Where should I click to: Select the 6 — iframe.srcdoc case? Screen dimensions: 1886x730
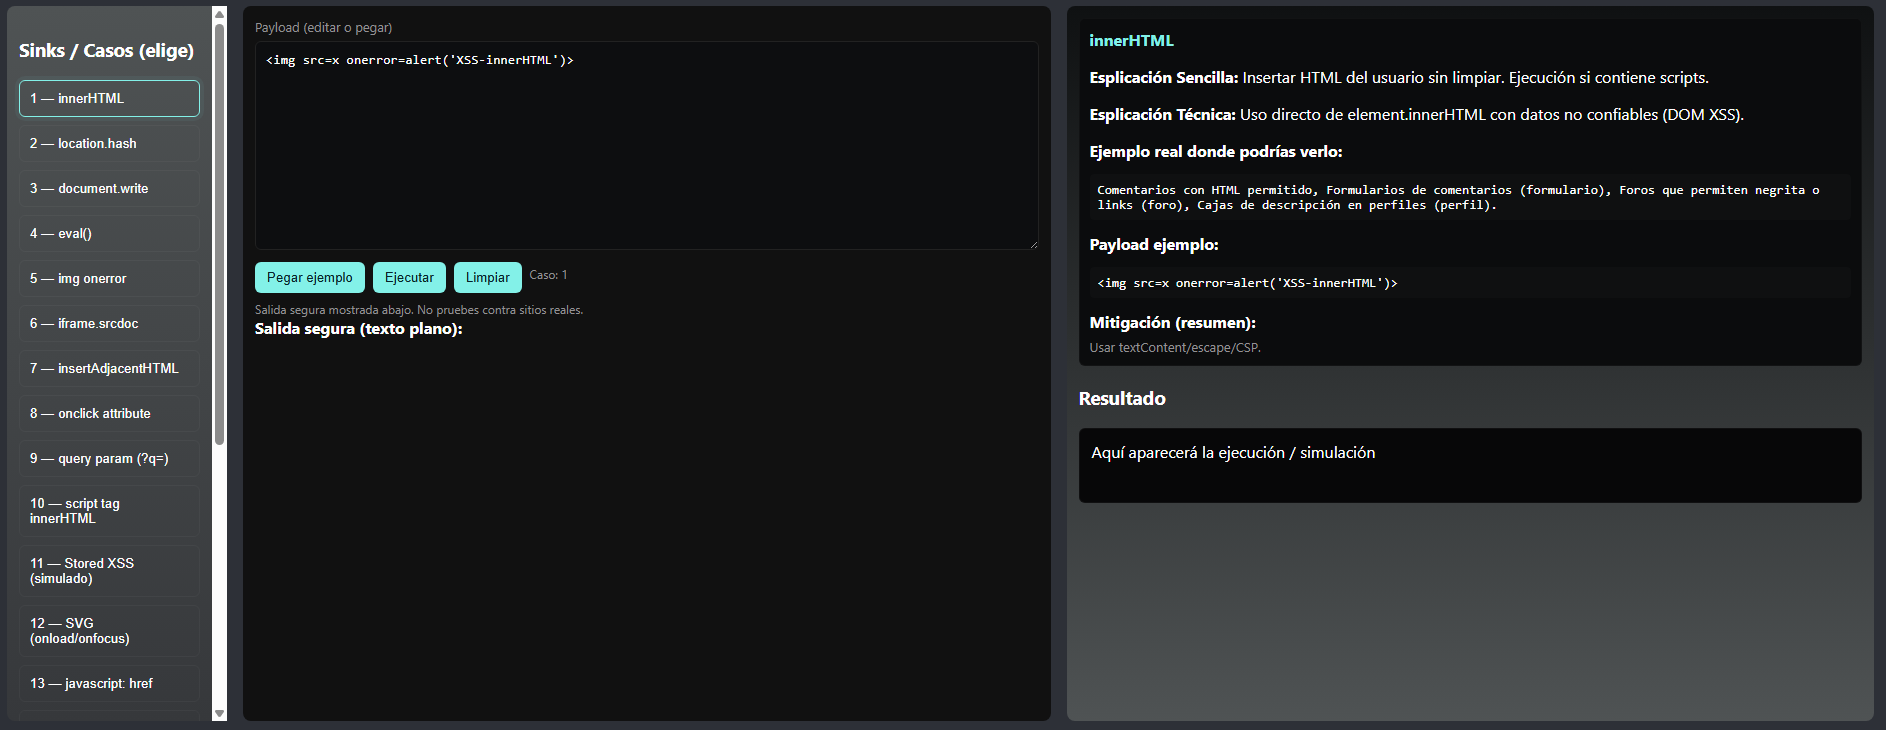coord(109,323)
